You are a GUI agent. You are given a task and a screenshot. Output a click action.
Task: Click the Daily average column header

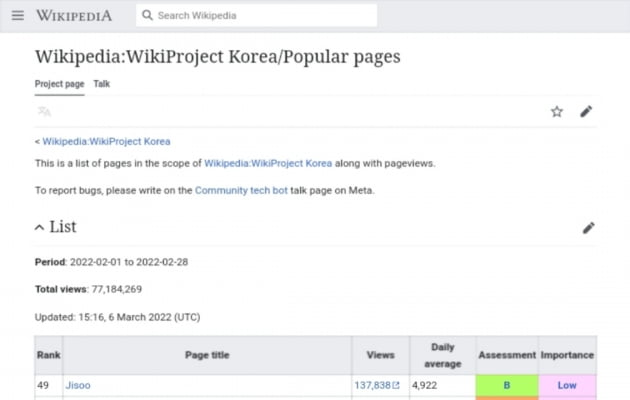pos(443,355)
